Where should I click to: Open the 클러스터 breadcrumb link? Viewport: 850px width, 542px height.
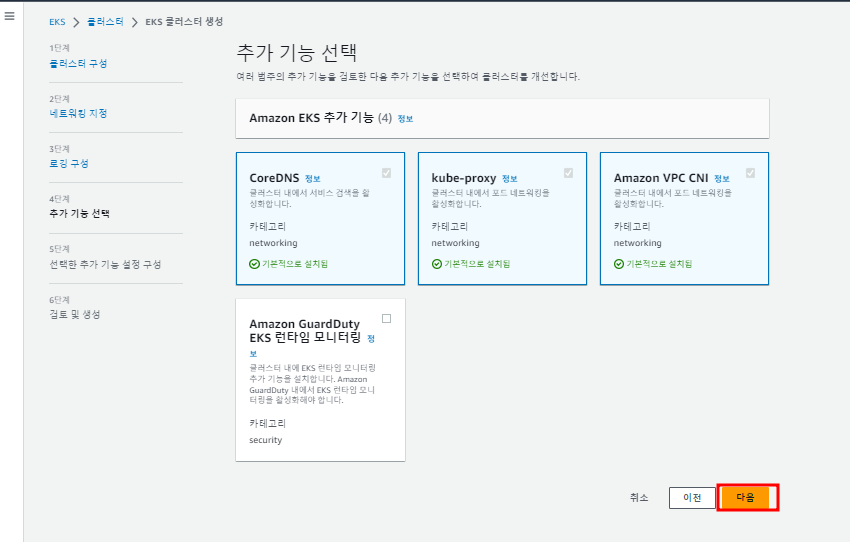(x=105, y=22)
